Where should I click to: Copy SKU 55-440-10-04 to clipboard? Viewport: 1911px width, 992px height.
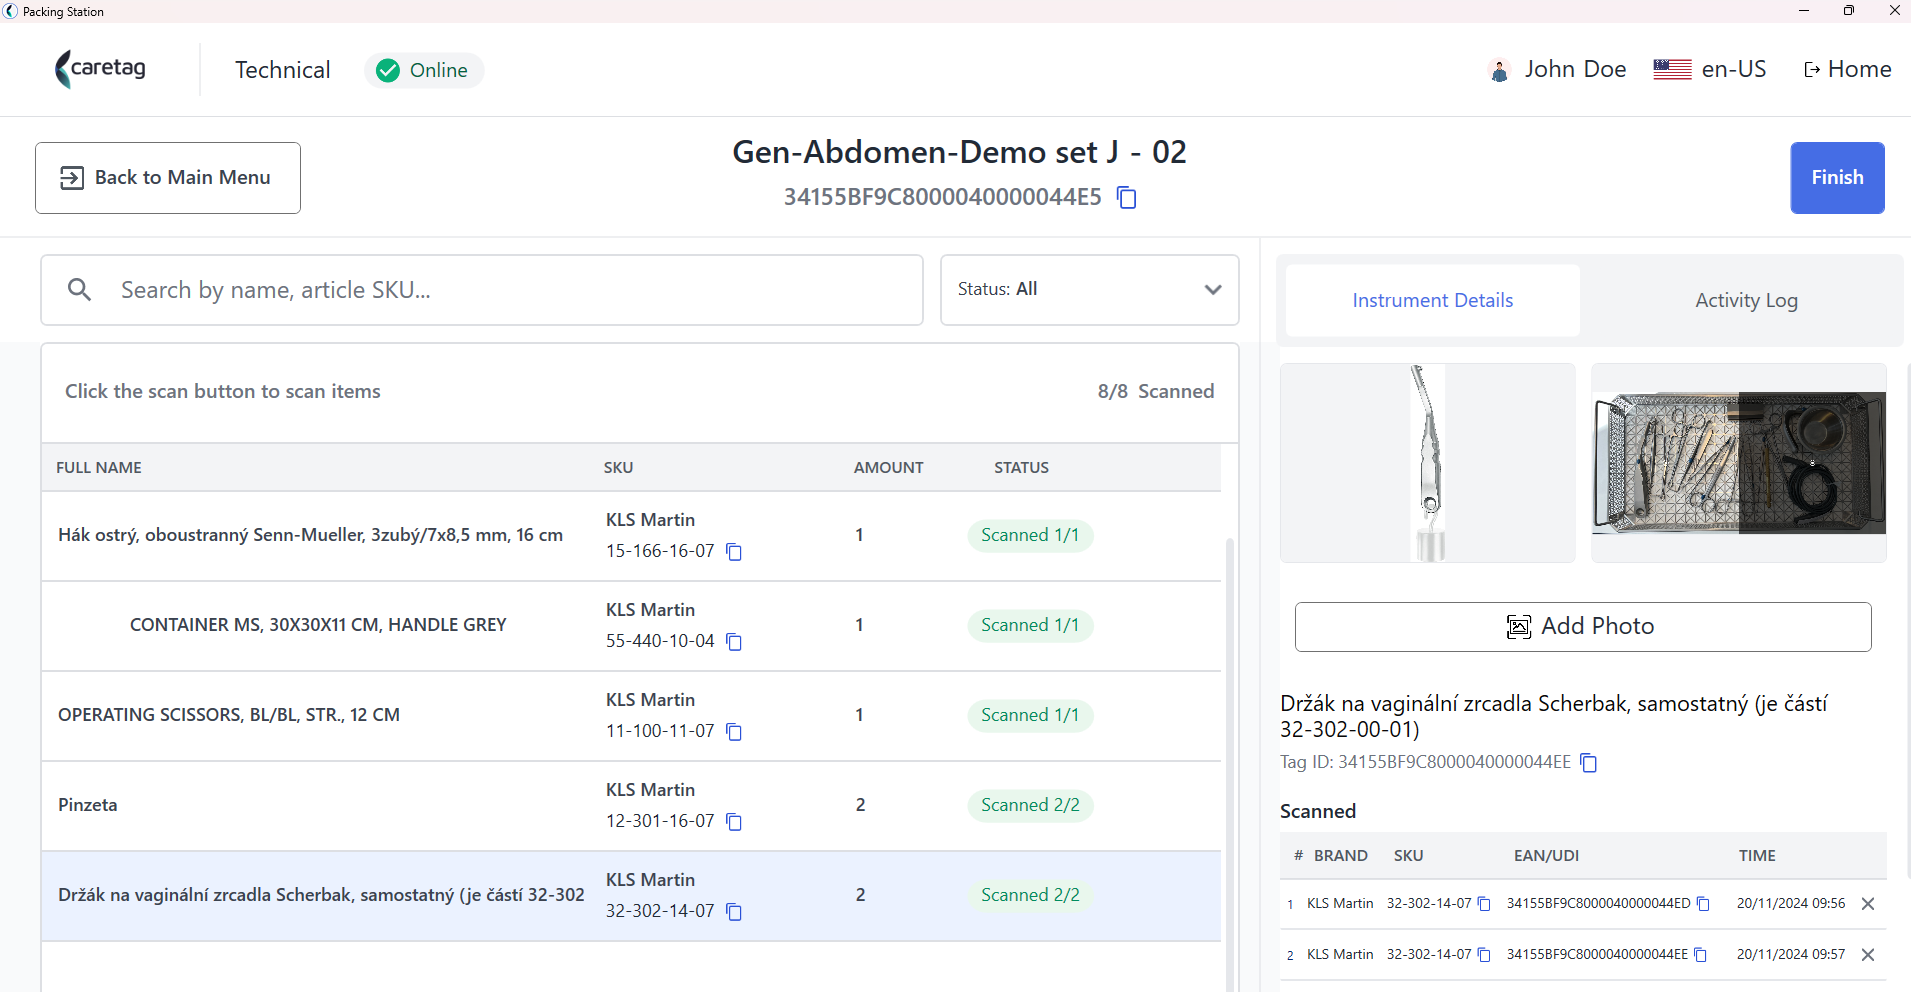734,642
